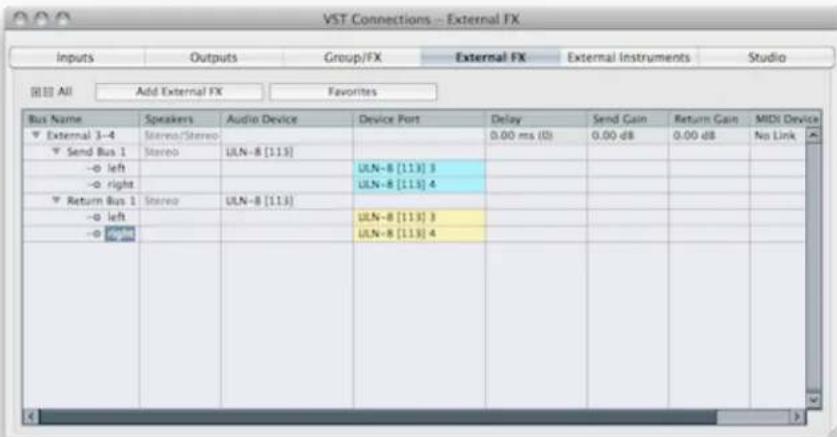837x437 pixels.
Task: Click the 0.00 ms delay value
Action: [x=536, y=136]
